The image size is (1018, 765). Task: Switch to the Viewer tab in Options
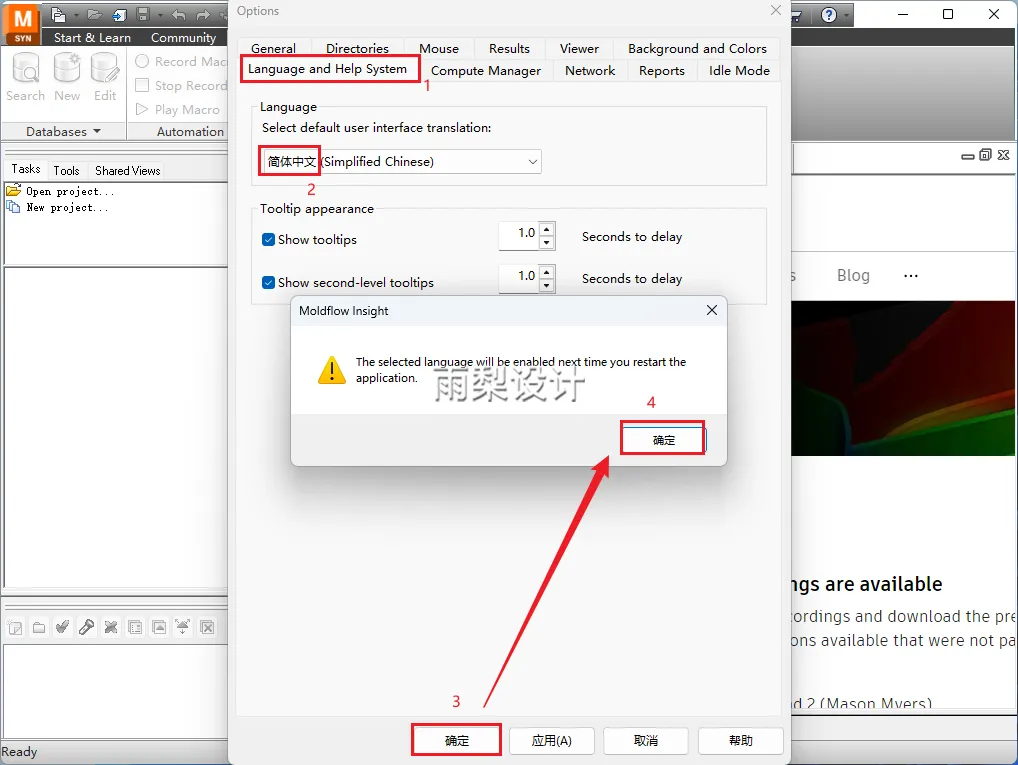click(x=579, y=49)
